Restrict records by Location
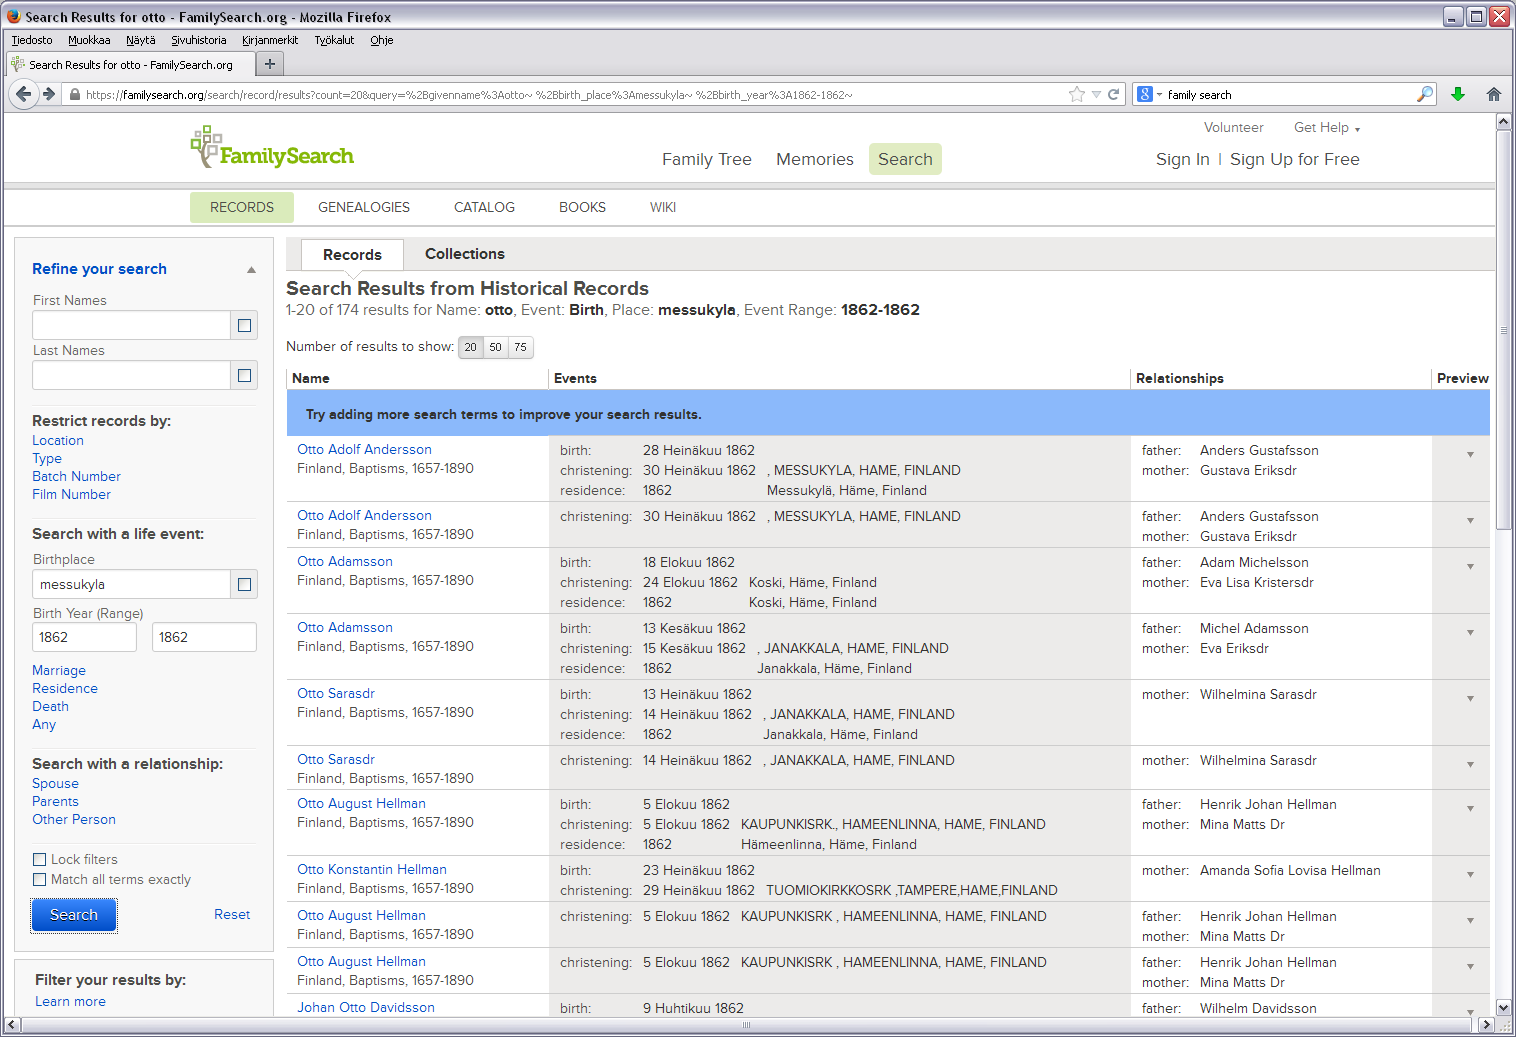 (x=58, y=441)
